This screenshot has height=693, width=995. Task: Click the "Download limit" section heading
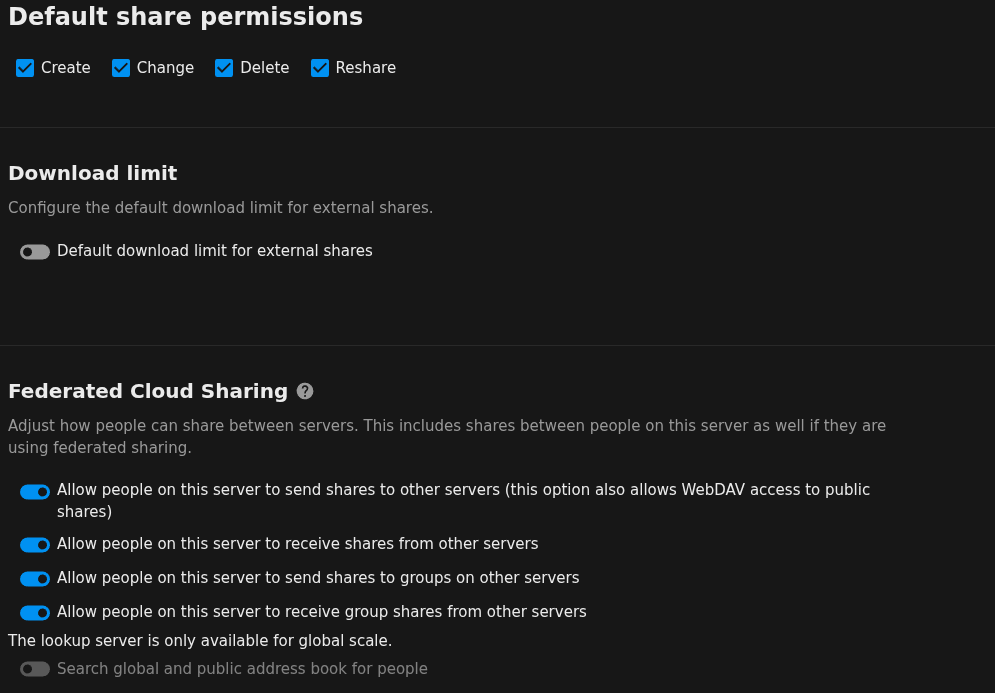(92, 173)
